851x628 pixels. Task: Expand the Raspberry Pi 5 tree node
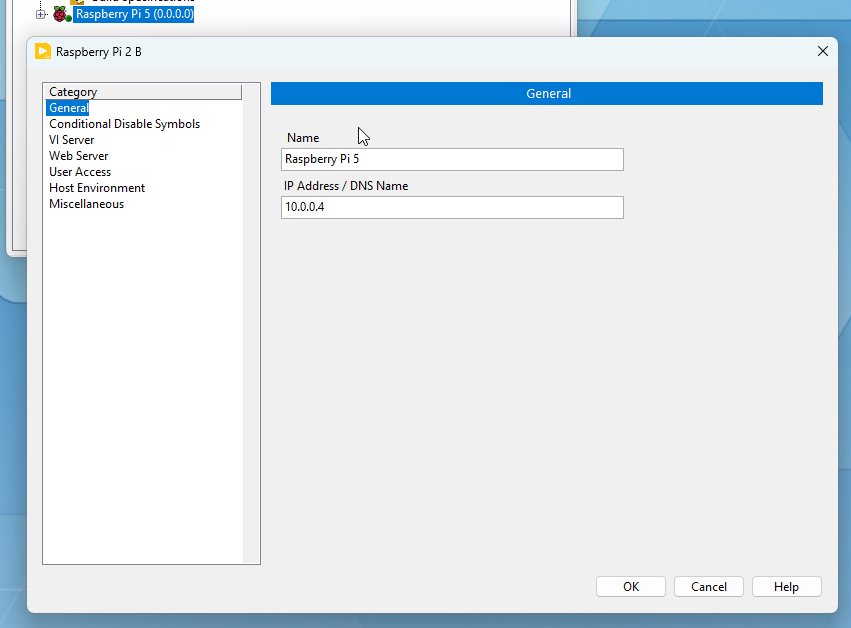point(41,14)
